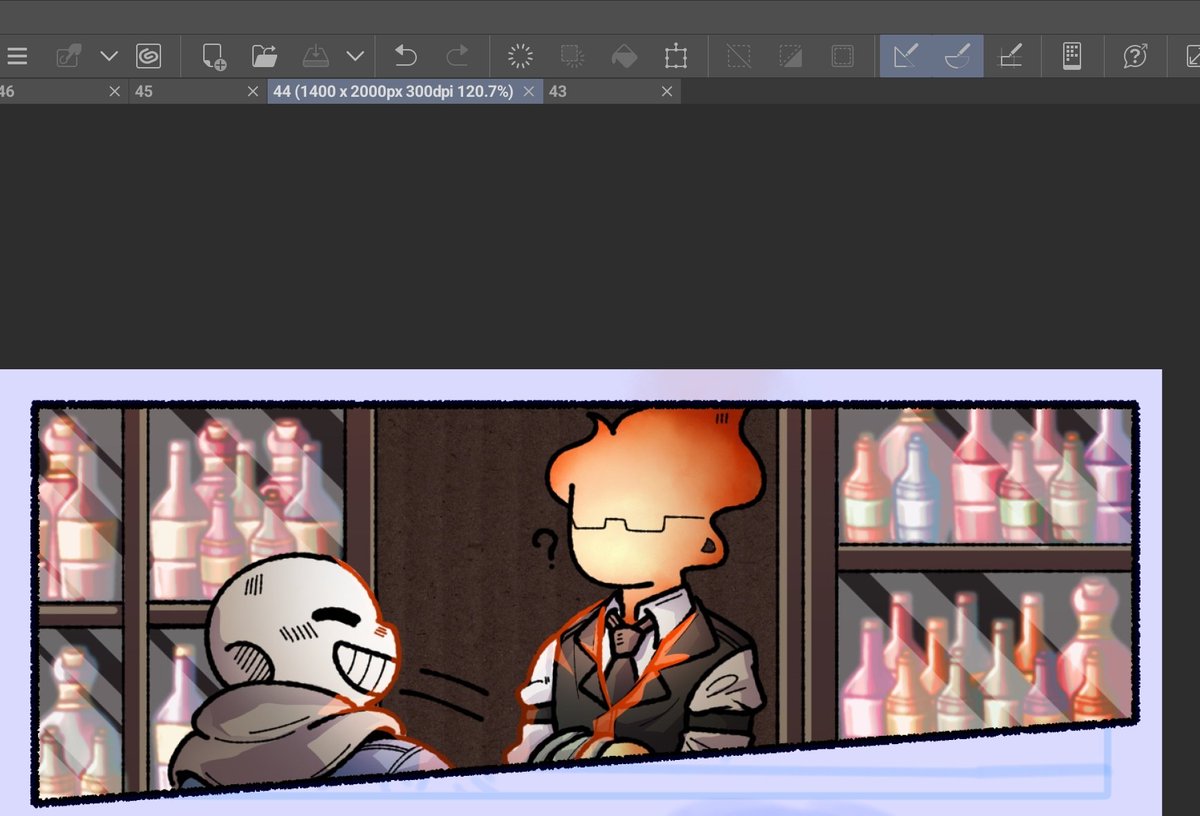1200x816 pixels.
Task: Open the main hamburger menu
Action: [x=17, y=55]
